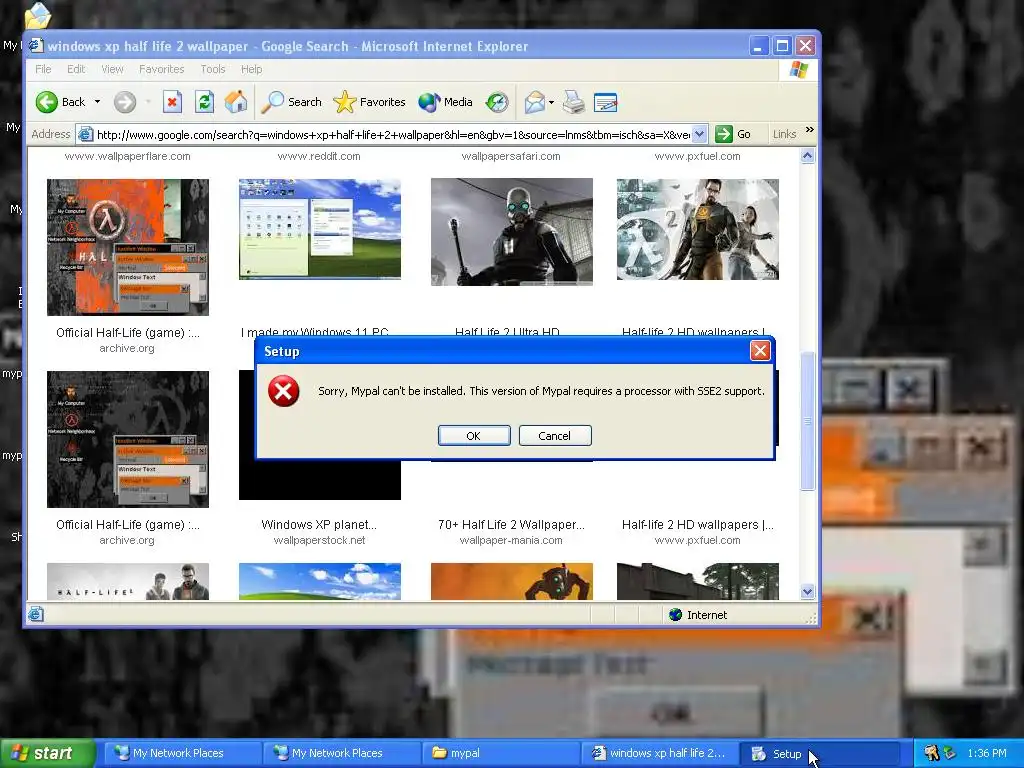Open the Windows XP Bliss desktop thumbnail

[x=320, y=229]
